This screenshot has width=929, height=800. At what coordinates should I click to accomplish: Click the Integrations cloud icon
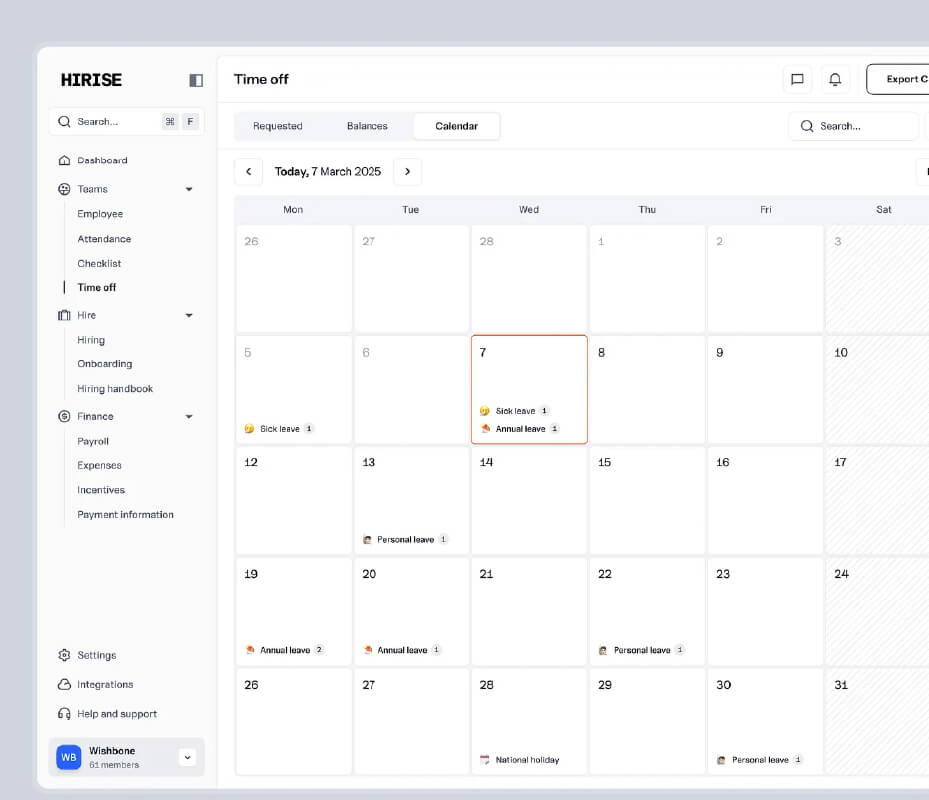coord(64,684)
